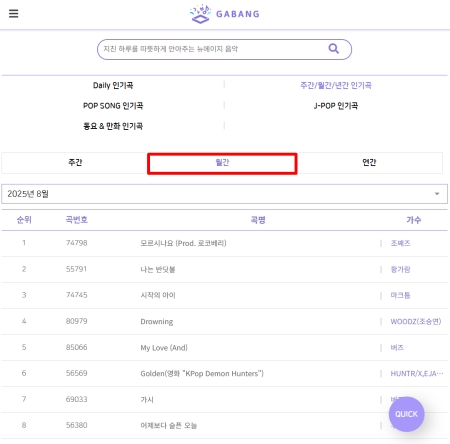Open artist link WOODZ(조승연)
The height and width of the screenshot is (444, 450).
[x=416, y=322]
